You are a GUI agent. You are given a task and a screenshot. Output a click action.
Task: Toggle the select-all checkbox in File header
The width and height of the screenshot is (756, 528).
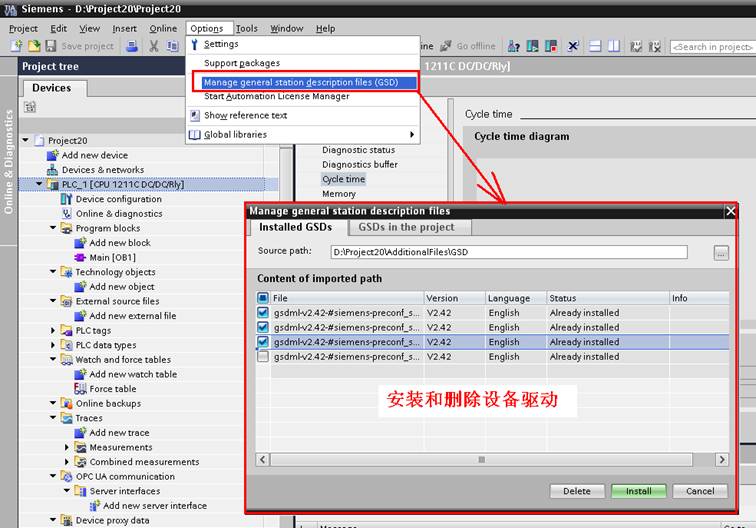(x=263, y=298)
